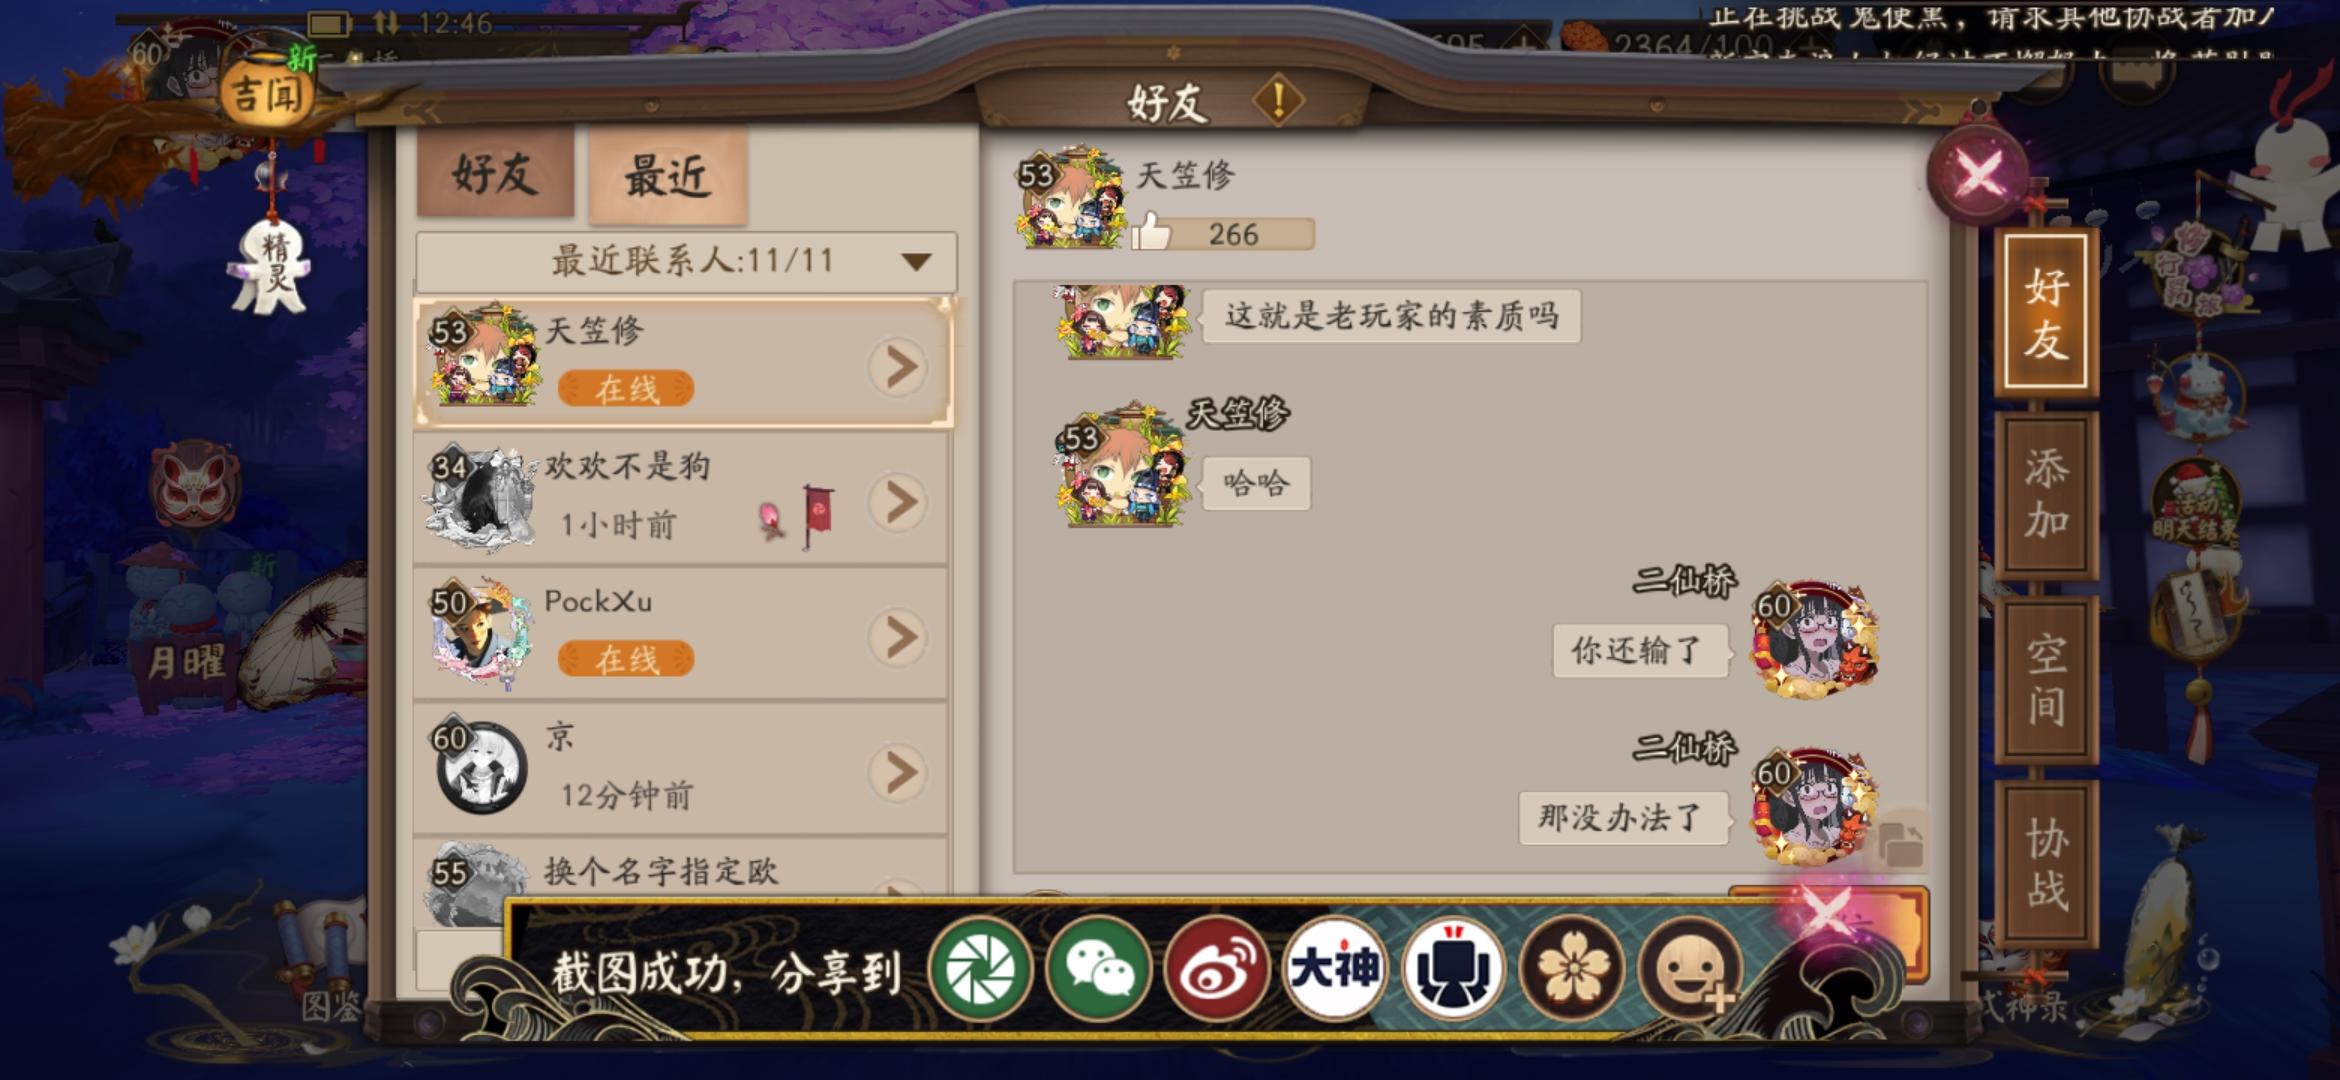Switch to the 最近 tab

coord(668,176)
